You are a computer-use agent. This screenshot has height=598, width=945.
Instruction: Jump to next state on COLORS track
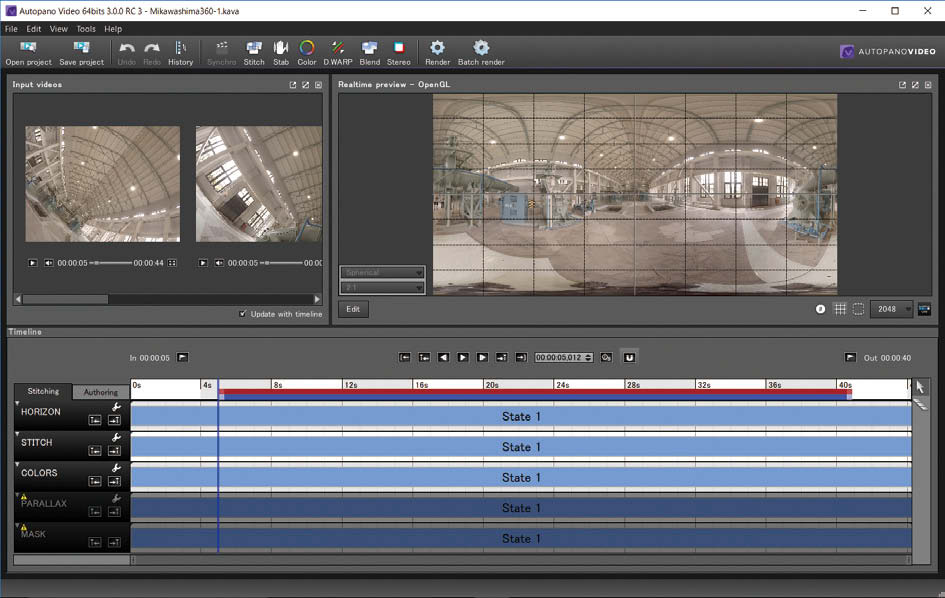point(114,481)
